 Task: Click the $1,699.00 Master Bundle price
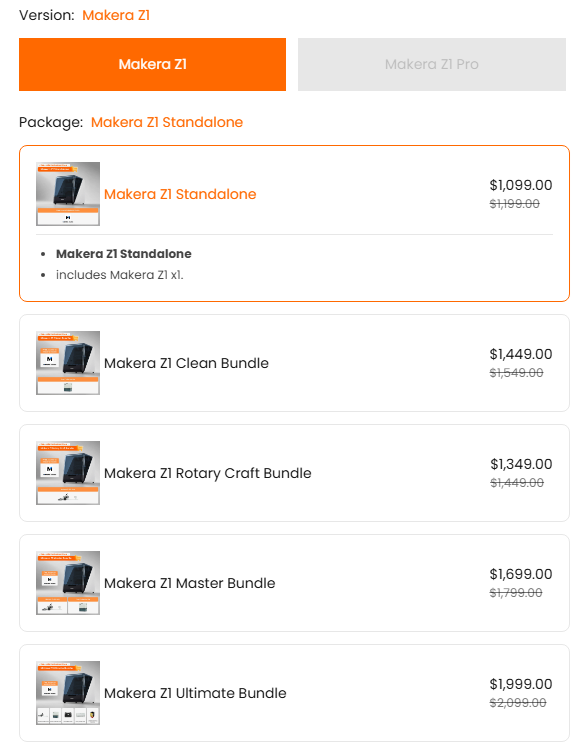click(521, 574)
